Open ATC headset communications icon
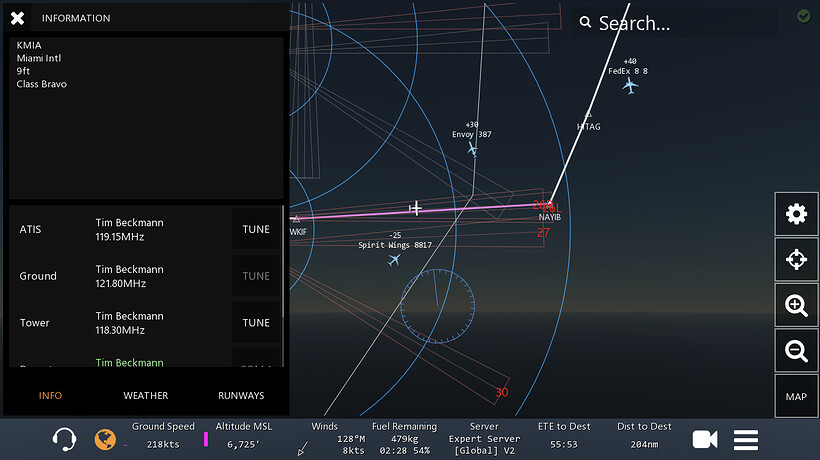 pos(64,439)
